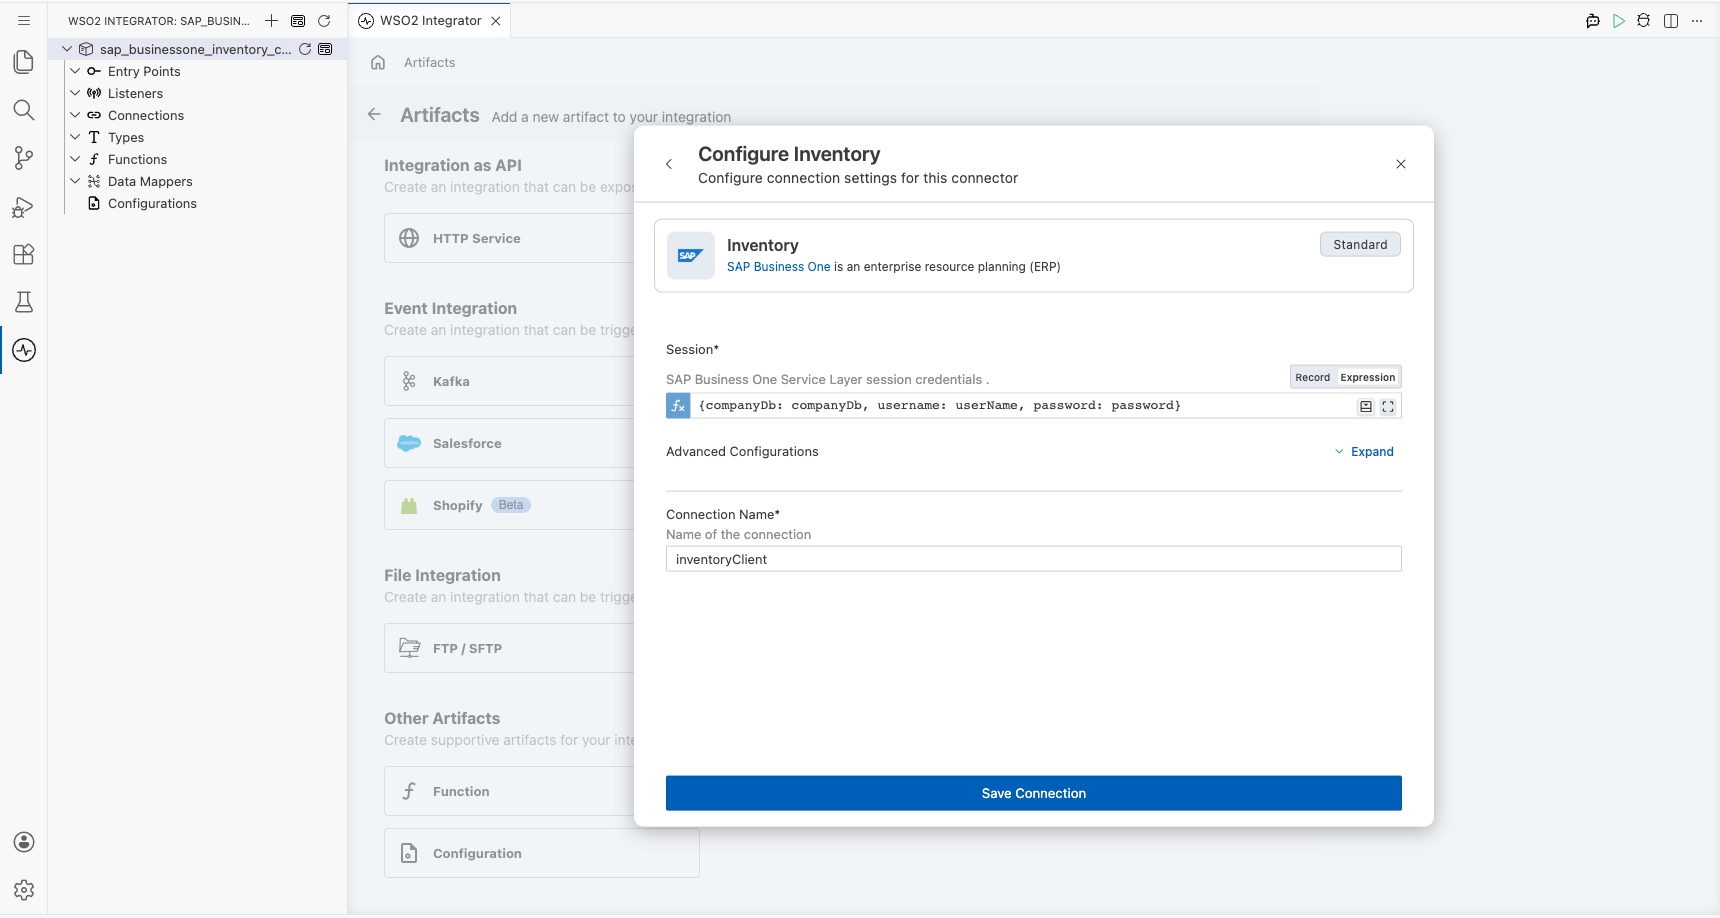The width and height of the screenshot is (1720, 918).
Task: Click the home icon in breadcrumb
Action: 378,62
